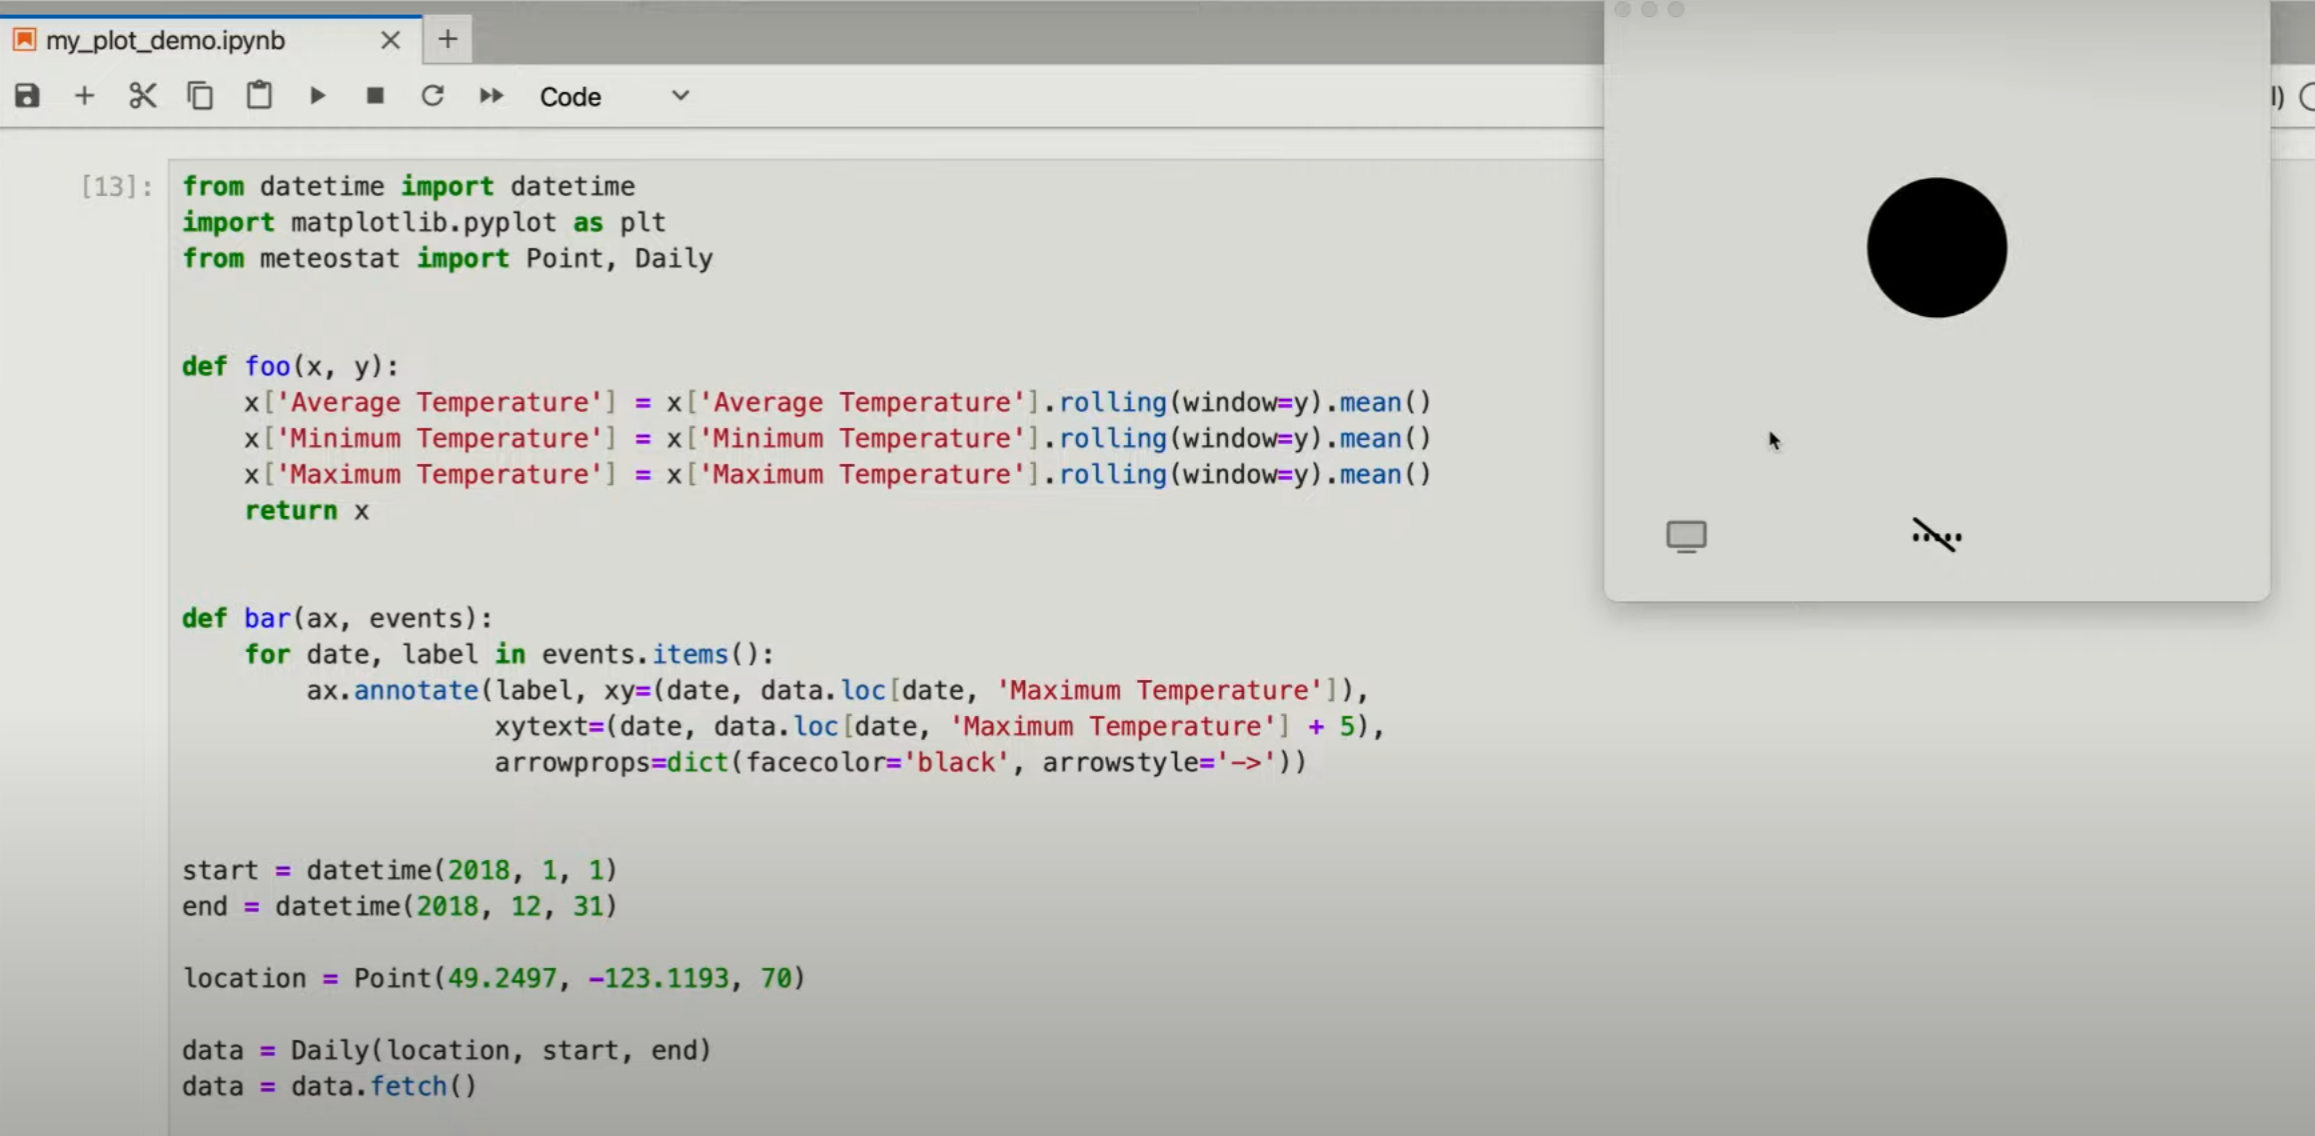Click the kernel status circle indicator
The image size is (2315, 1136).
2306,97
